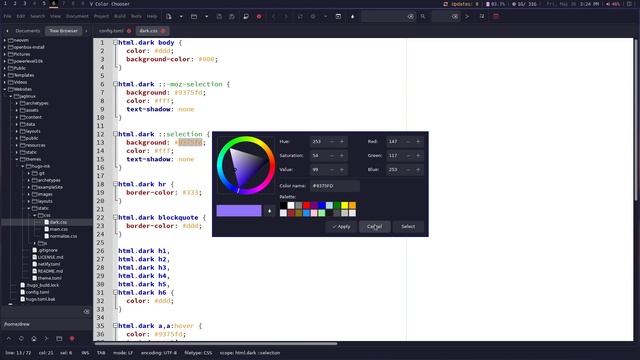
Task: Click the magnifier Find icon in toolbar
Action: pos(423,17)
